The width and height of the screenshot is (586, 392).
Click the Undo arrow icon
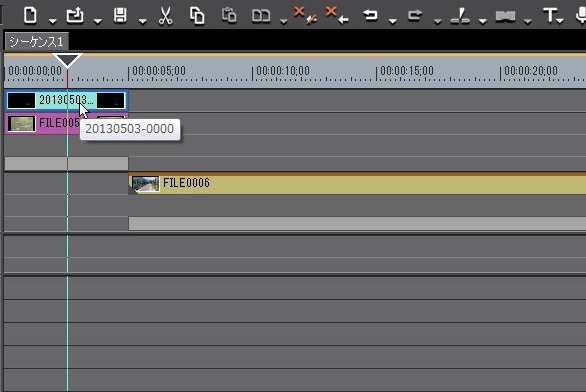pos(370,15)
